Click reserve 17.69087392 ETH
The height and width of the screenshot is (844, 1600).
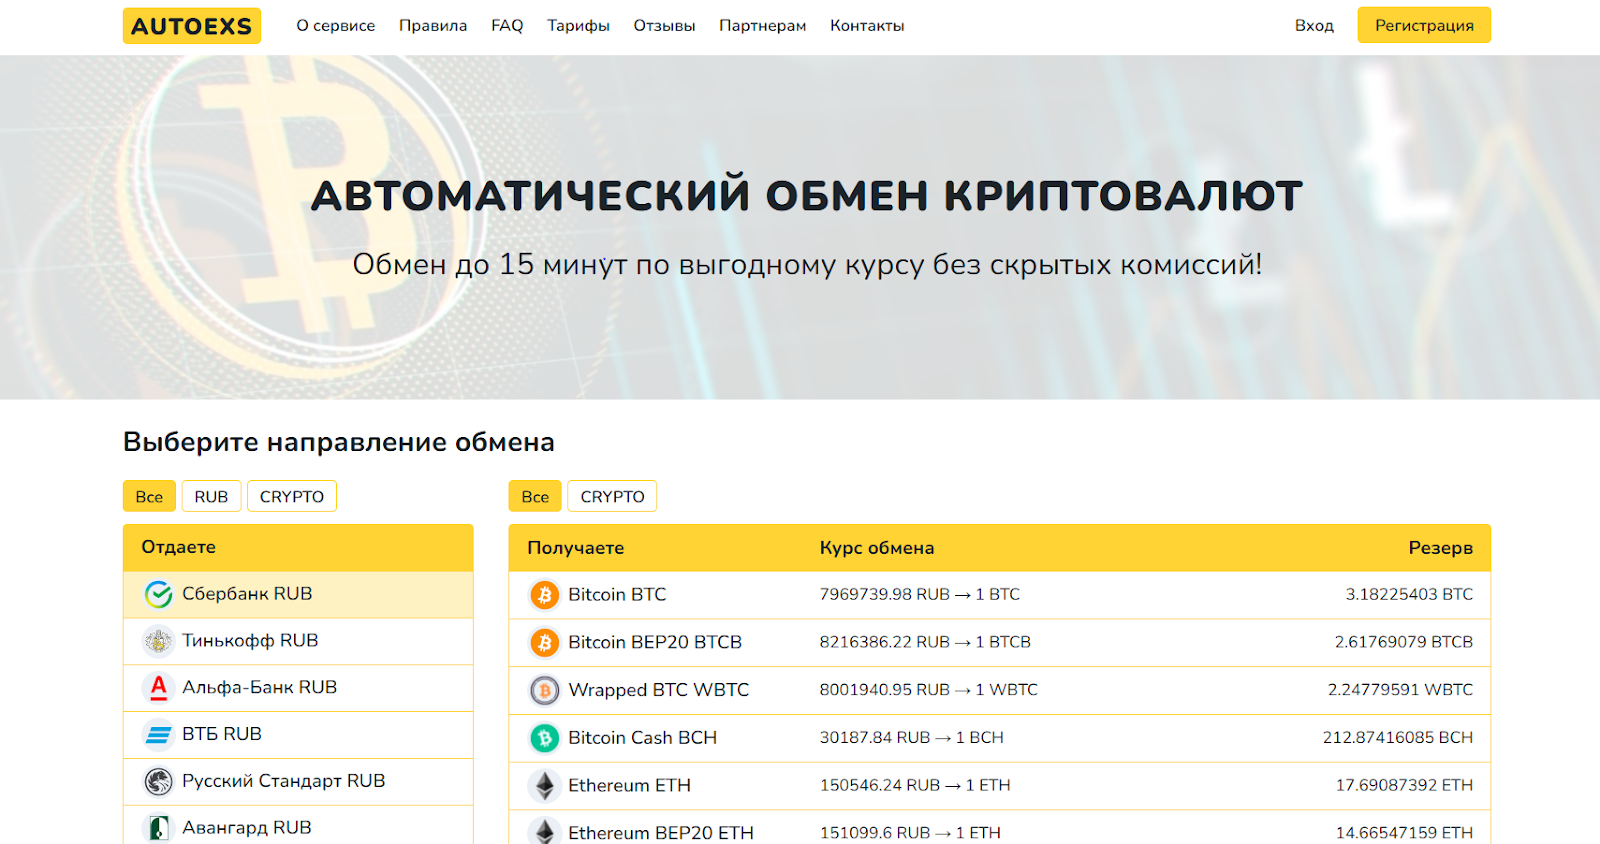tap(1404, 785)
